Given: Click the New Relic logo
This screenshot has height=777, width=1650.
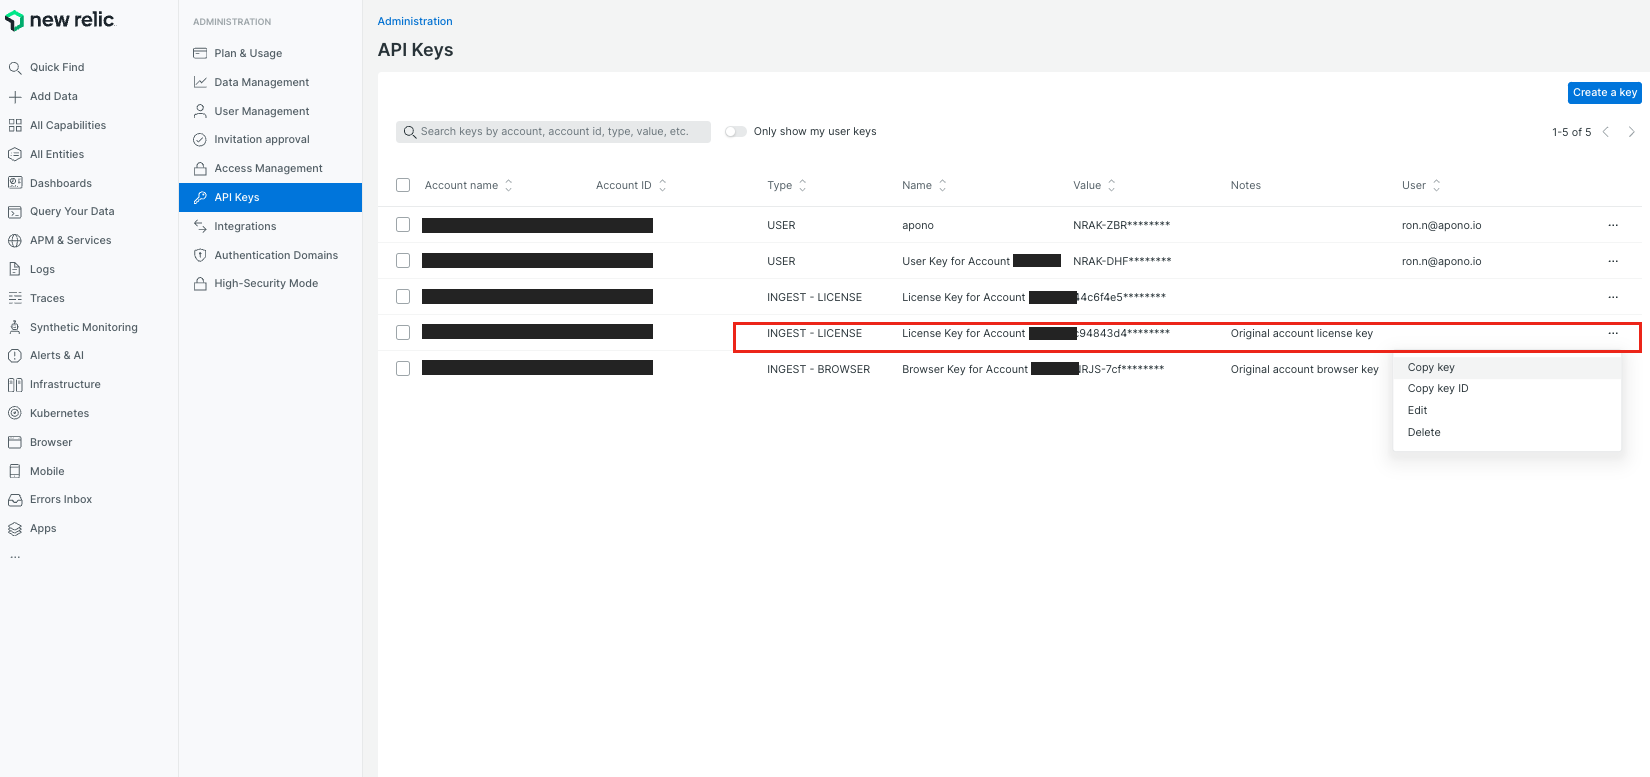Looking at the screenshot, I should click(60, 20).
